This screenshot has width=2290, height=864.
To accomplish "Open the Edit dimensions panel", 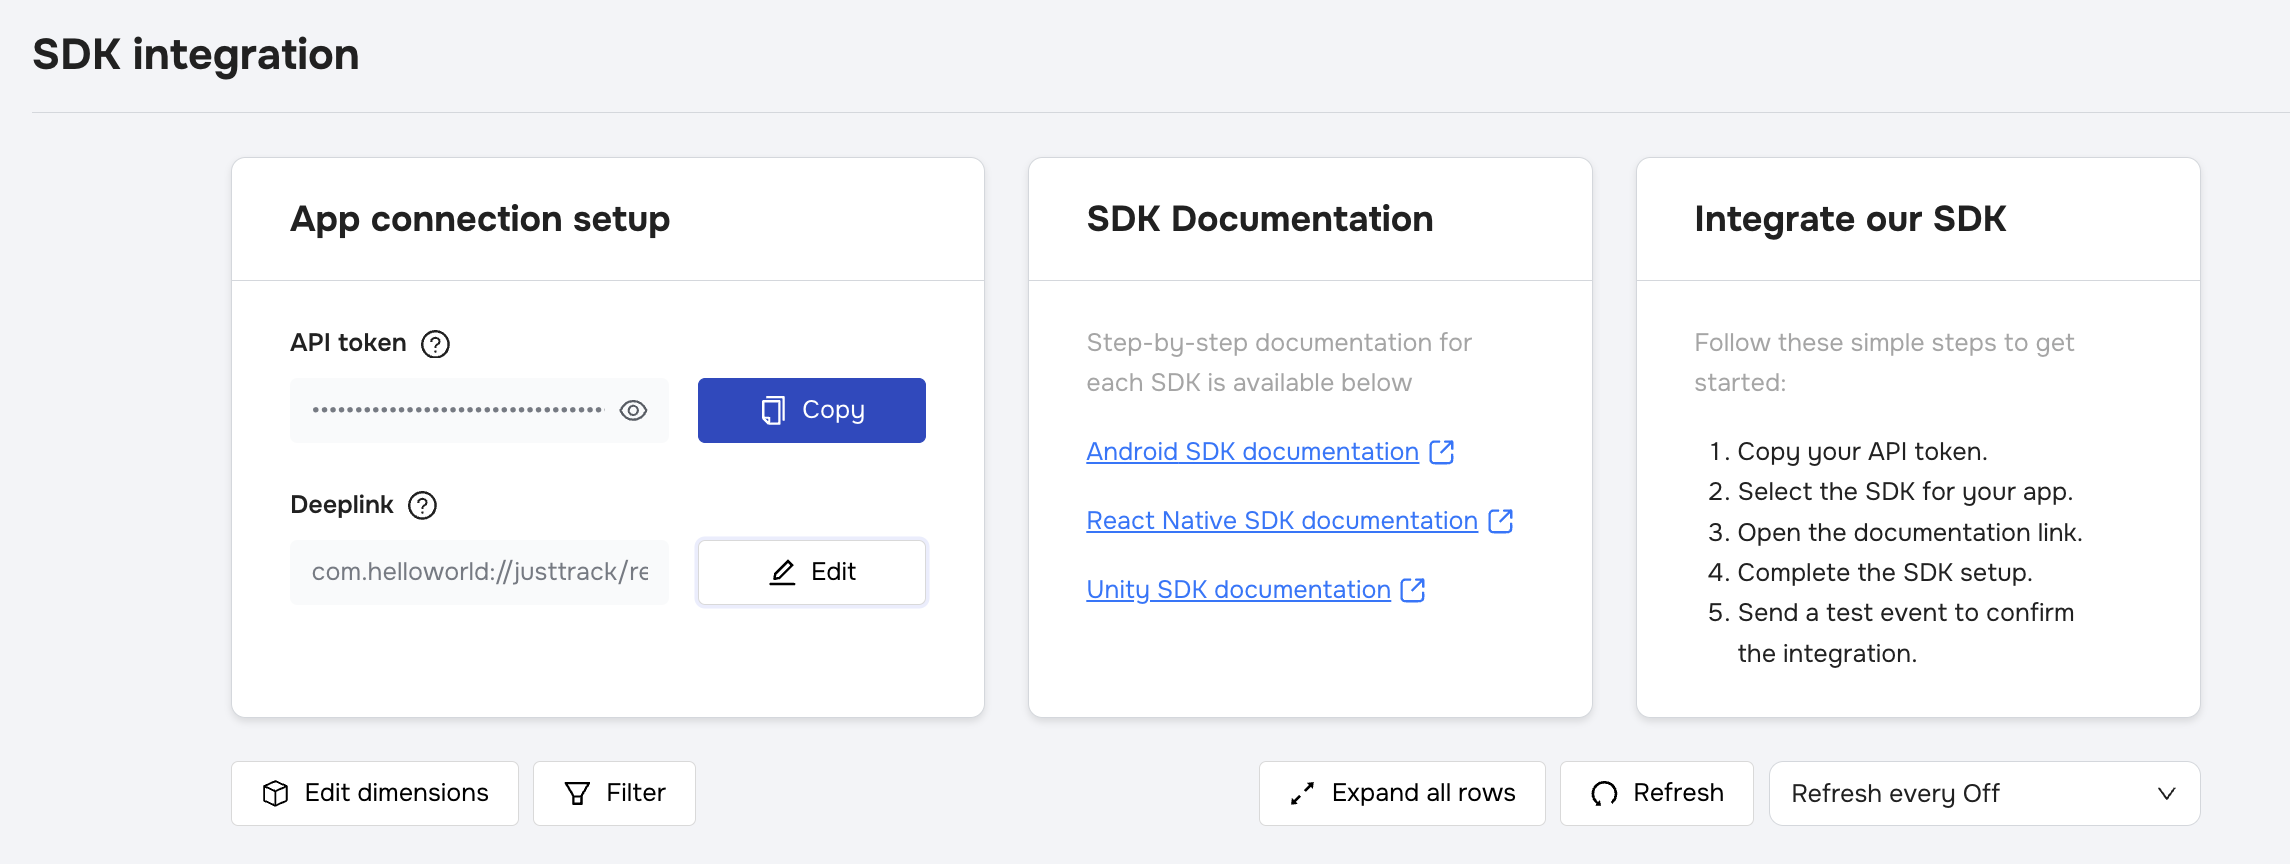I will click(x=375, y=793).
